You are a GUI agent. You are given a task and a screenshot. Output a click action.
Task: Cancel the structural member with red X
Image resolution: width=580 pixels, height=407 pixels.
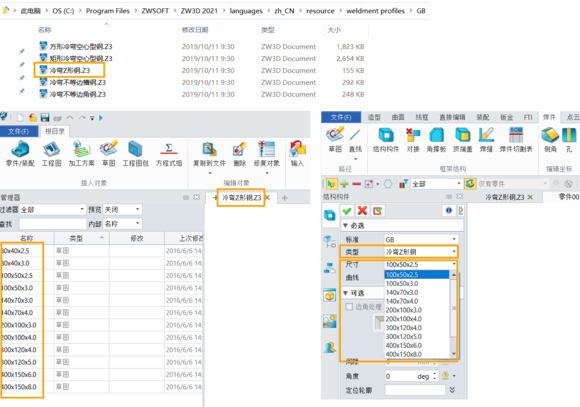pos(362,211)
